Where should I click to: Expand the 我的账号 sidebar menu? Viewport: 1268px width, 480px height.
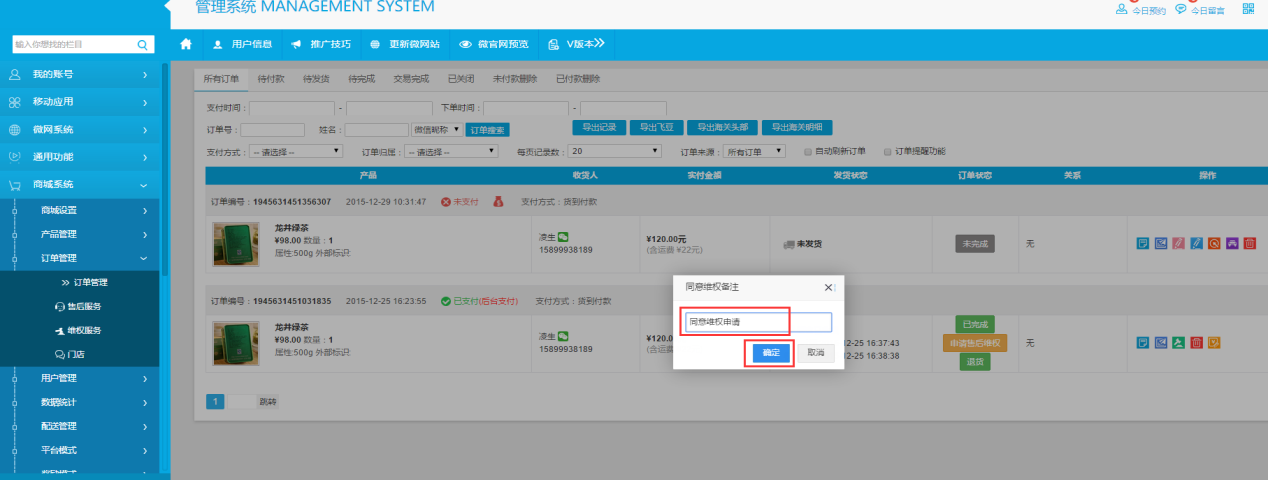click(80, 74)
